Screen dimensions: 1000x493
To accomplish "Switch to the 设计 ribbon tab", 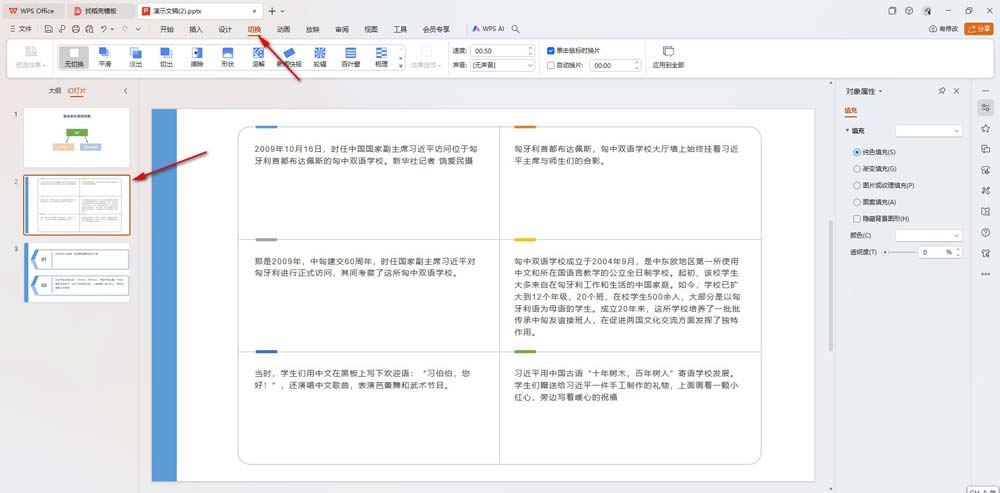I will [x=225, y=29].
